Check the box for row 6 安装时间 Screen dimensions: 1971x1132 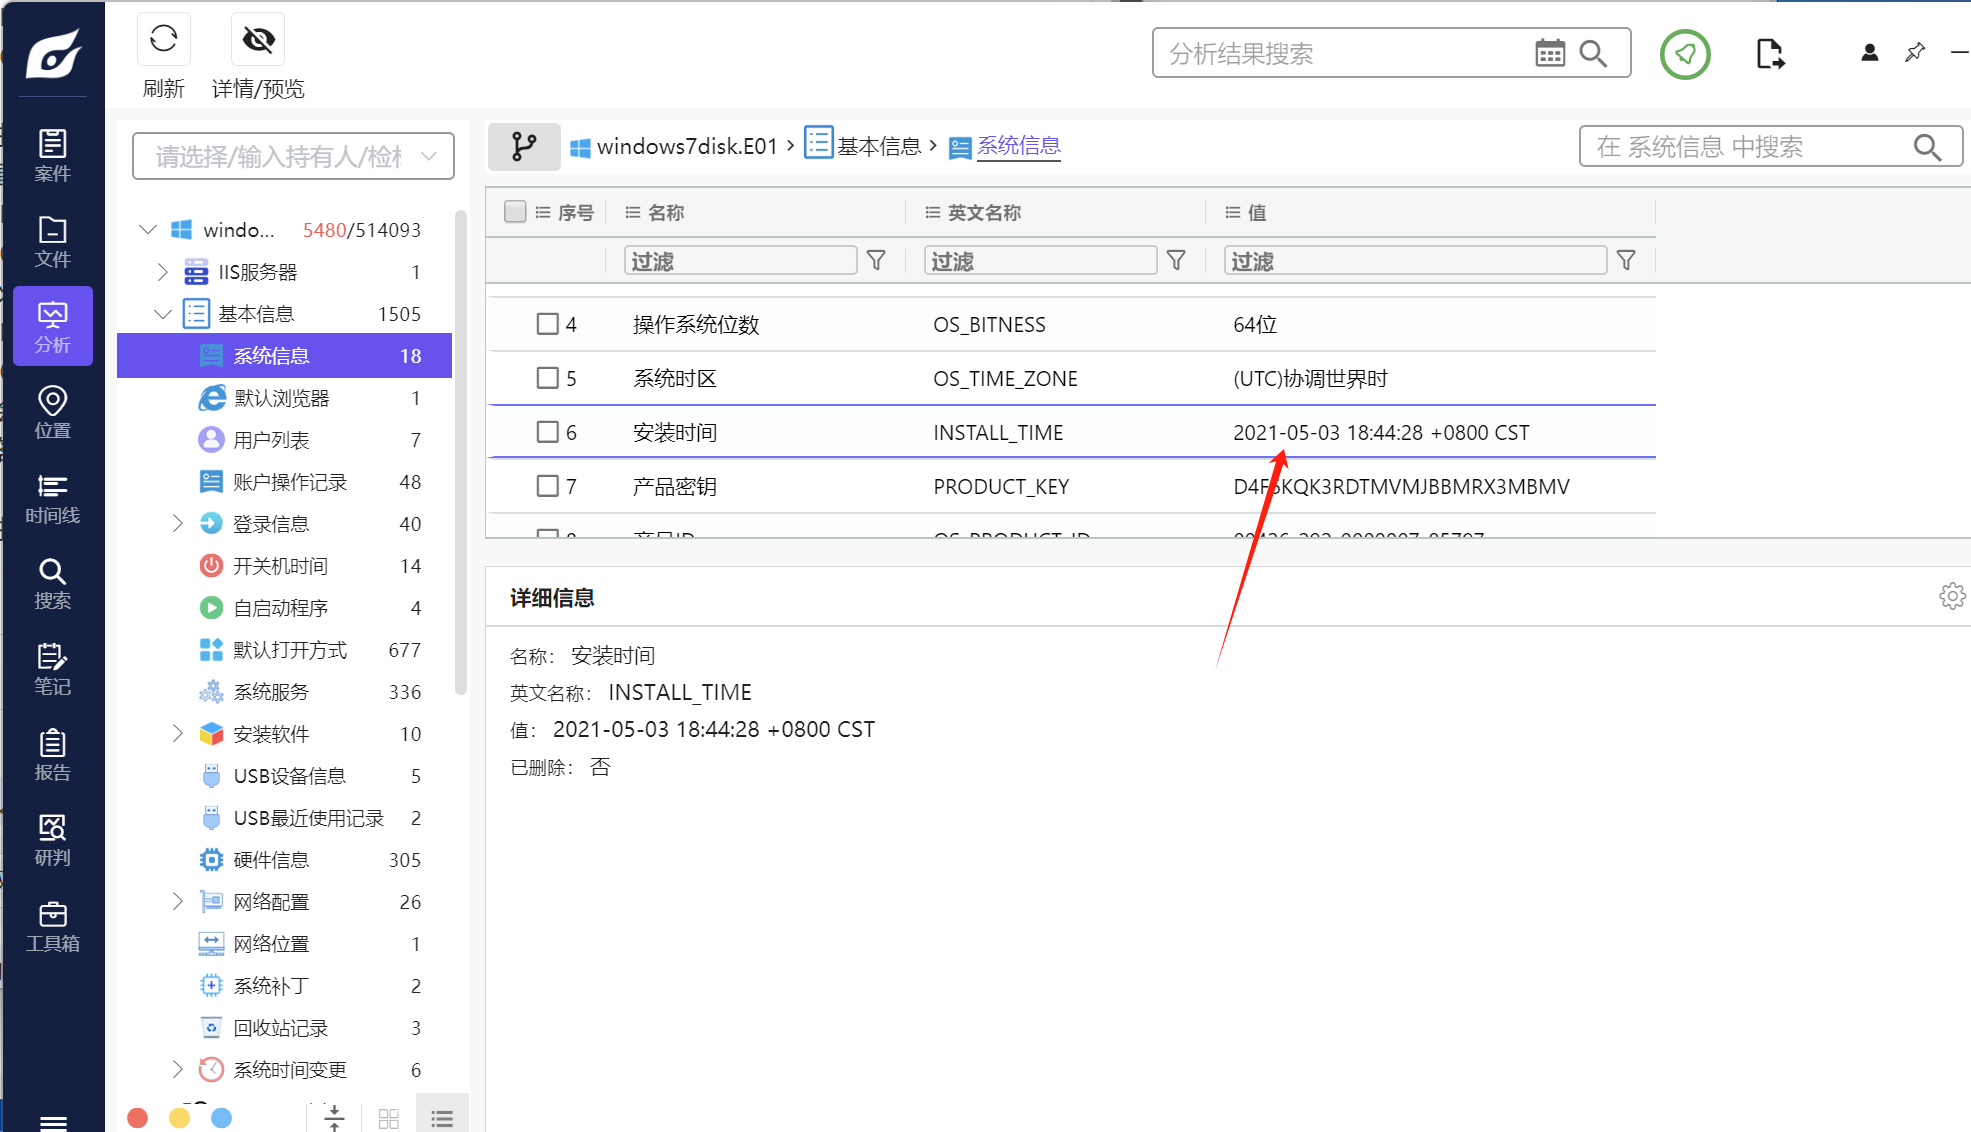tap(547, 432)
